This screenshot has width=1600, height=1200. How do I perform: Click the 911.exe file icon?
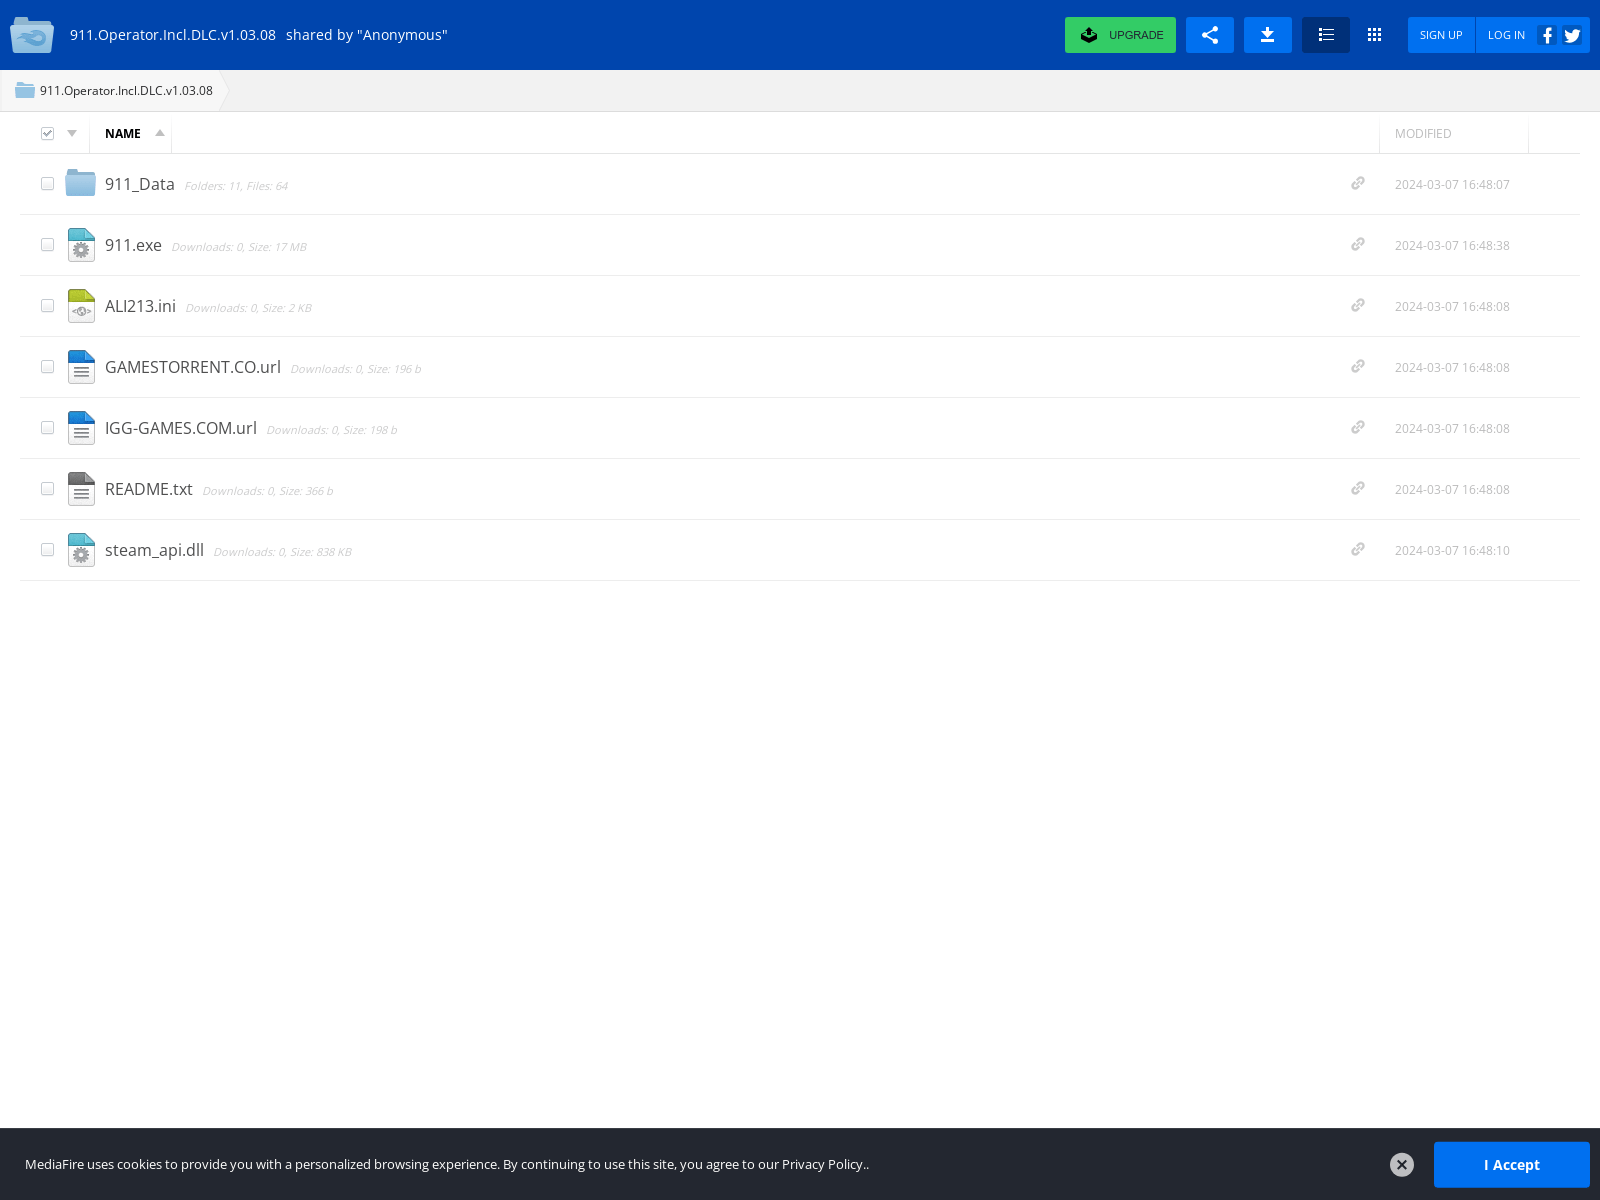[81, 245]
